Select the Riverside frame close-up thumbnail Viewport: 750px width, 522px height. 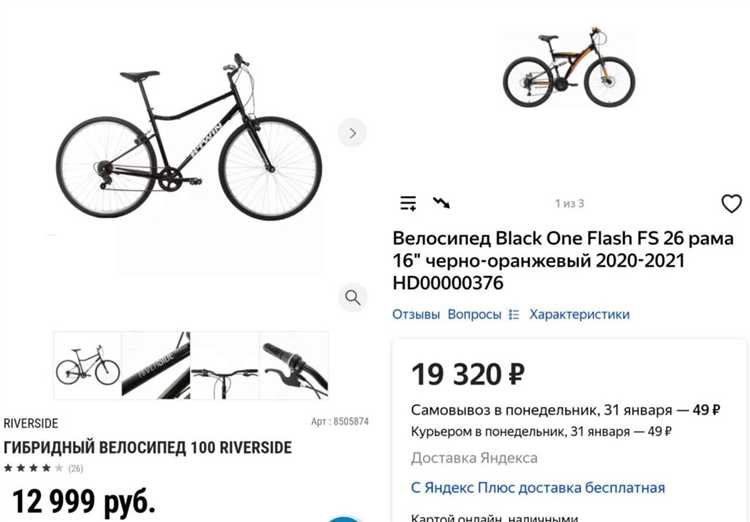coord(156,365)
